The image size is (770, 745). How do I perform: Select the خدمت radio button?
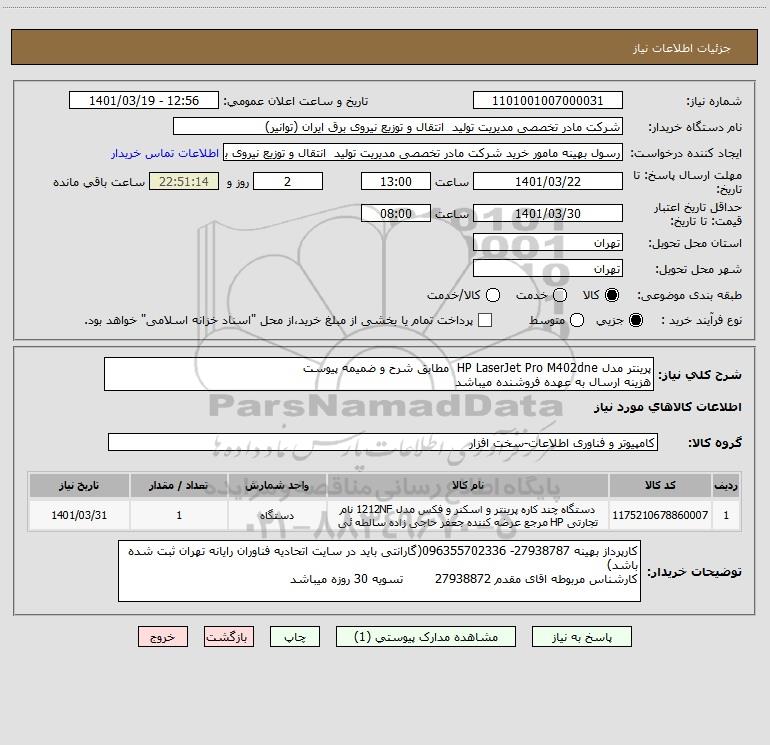tap(560, 295)
